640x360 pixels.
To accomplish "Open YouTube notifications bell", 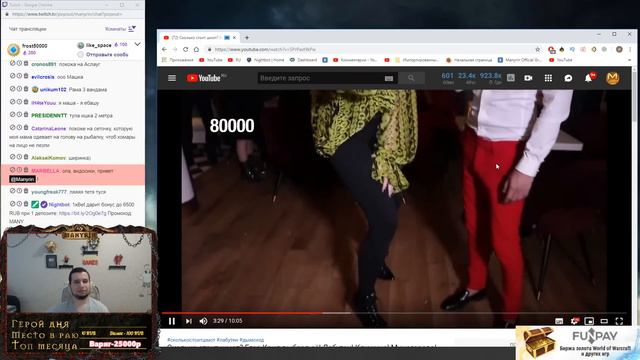I will click(589, 78).
